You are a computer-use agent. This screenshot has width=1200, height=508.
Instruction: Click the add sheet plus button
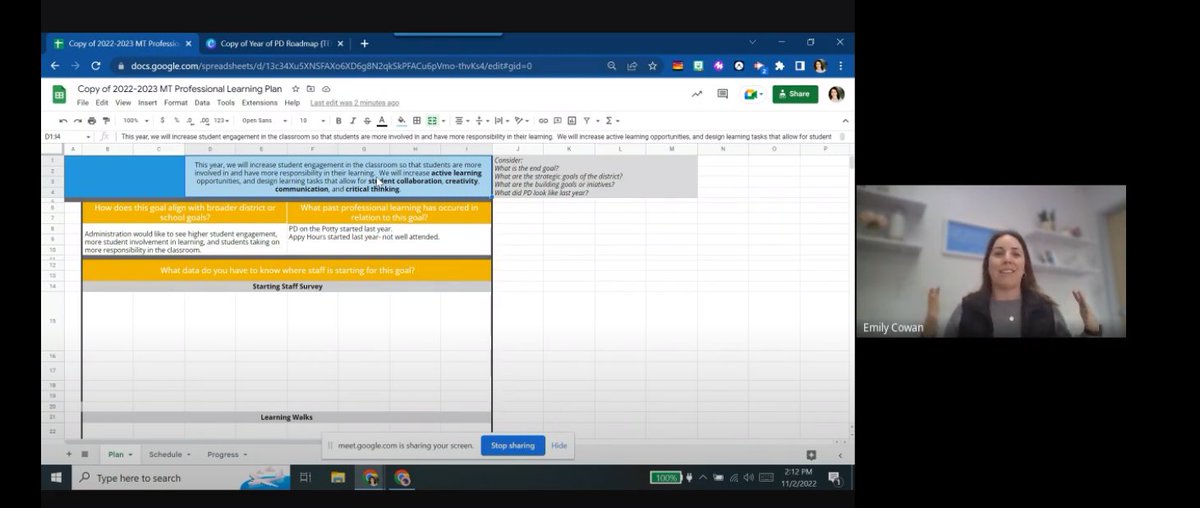pos(69,454)
